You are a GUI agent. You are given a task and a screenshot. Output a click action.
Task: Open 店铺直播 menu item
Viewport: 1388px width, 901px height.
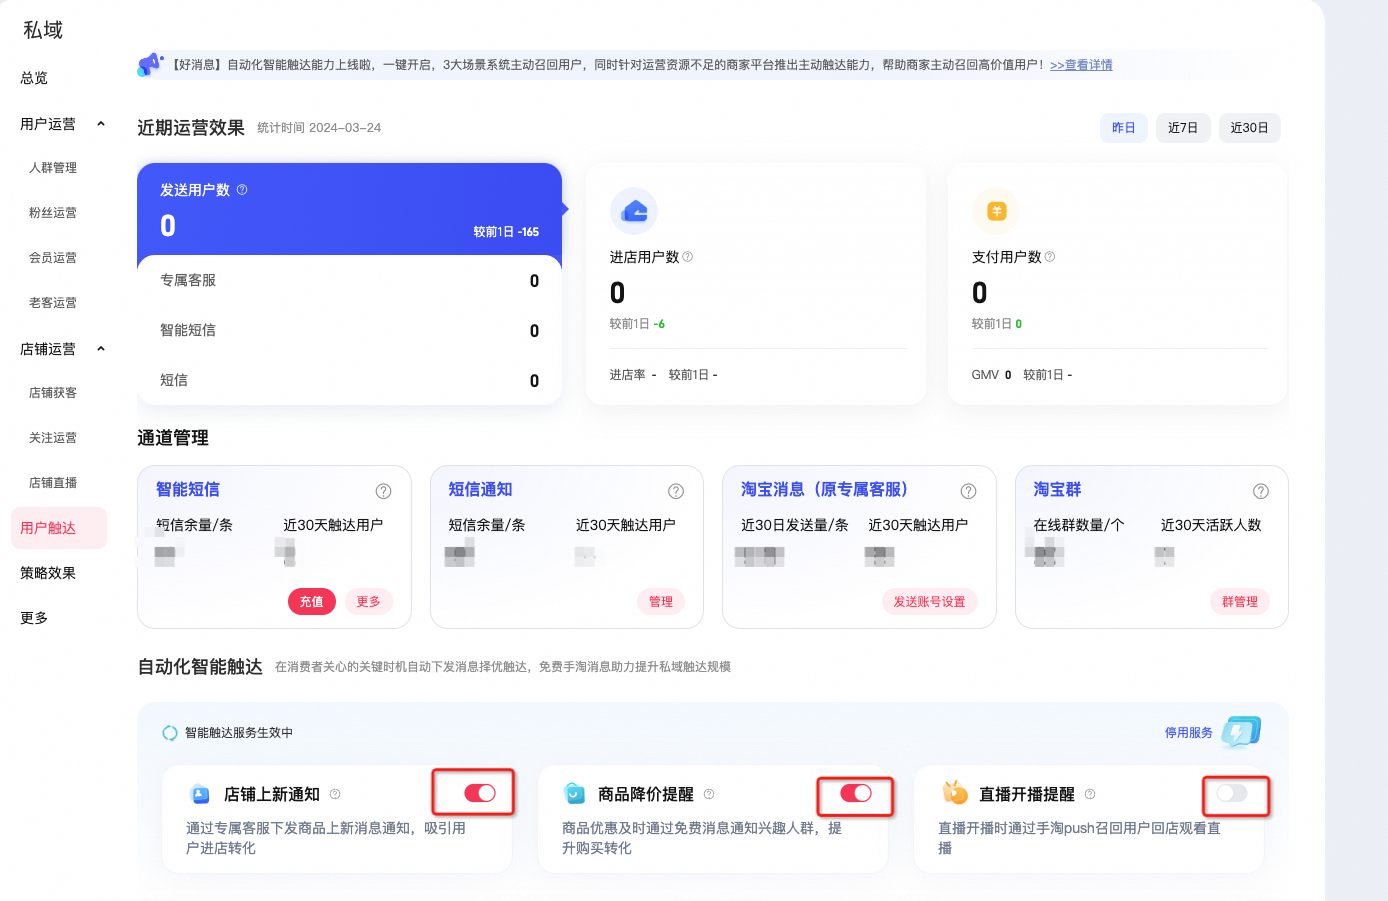tap(53, 483)
